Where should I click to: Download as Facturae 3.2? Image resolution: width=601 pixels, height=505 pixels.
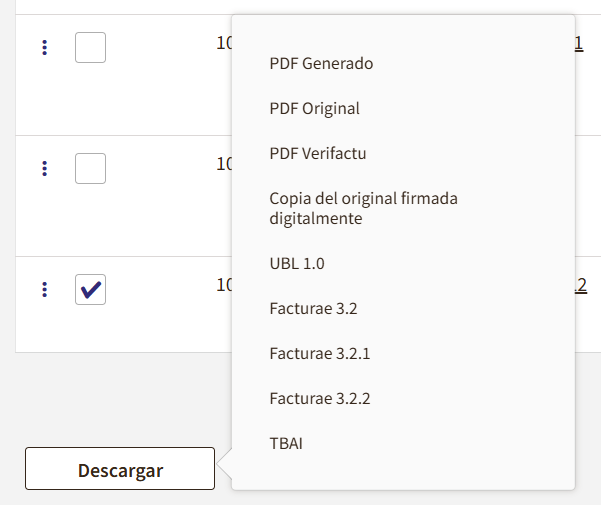click(313, 308)
